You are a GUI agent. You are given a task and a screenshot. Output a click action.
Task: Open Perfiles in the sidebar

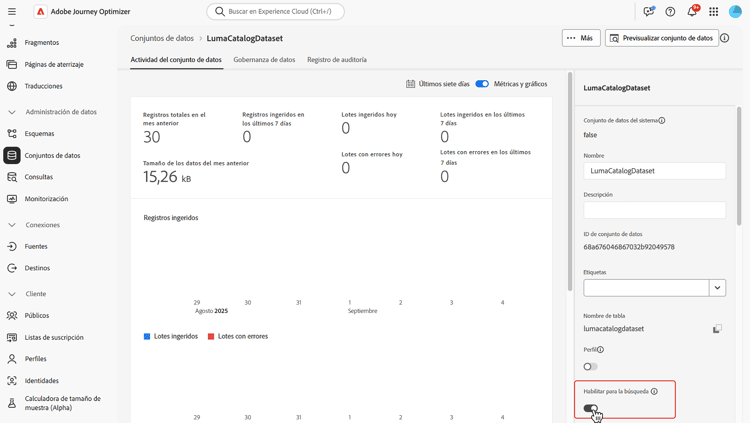(35, 359)
